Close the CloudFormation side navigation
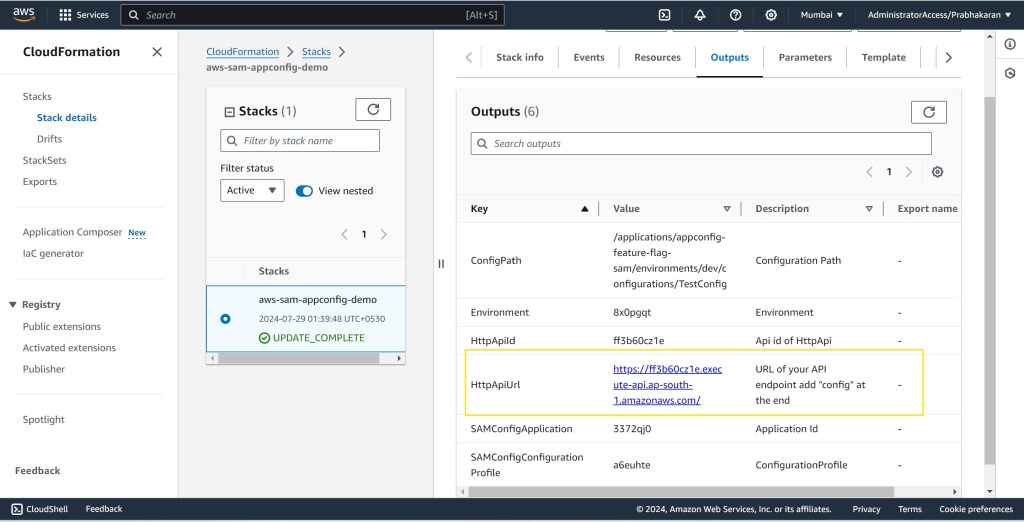Image resolution: width=1024 pixels, height=522 pixels. (157, 52)
